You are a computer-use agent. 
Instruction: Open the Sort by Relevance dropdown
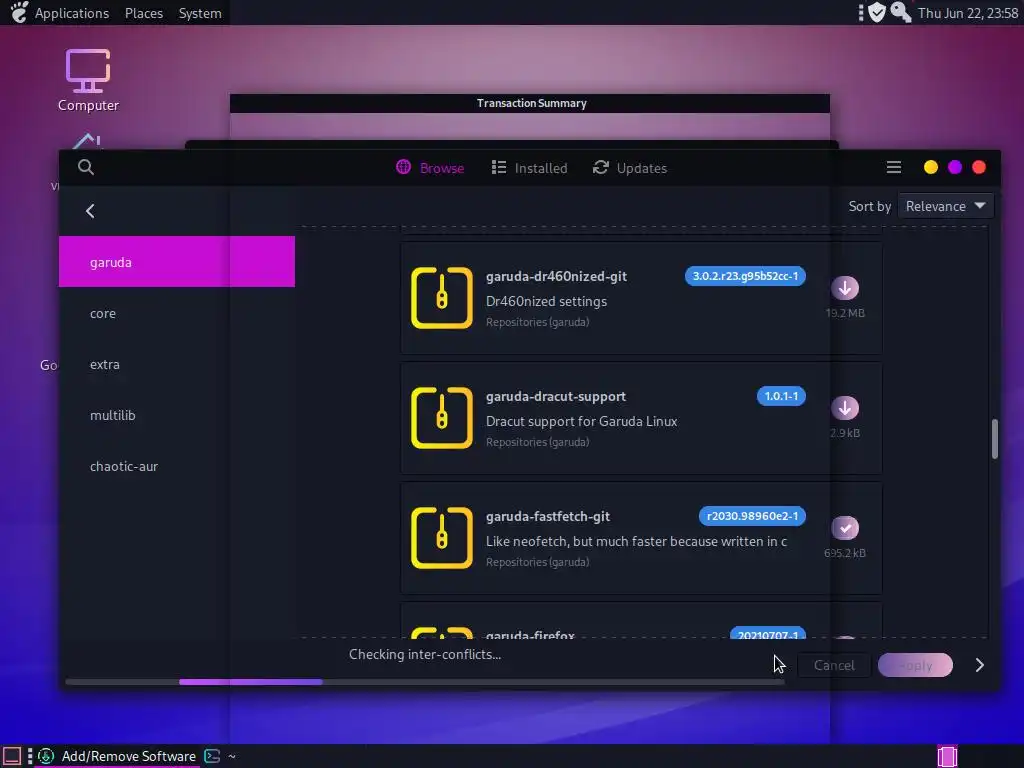click(x=946, y=206)
